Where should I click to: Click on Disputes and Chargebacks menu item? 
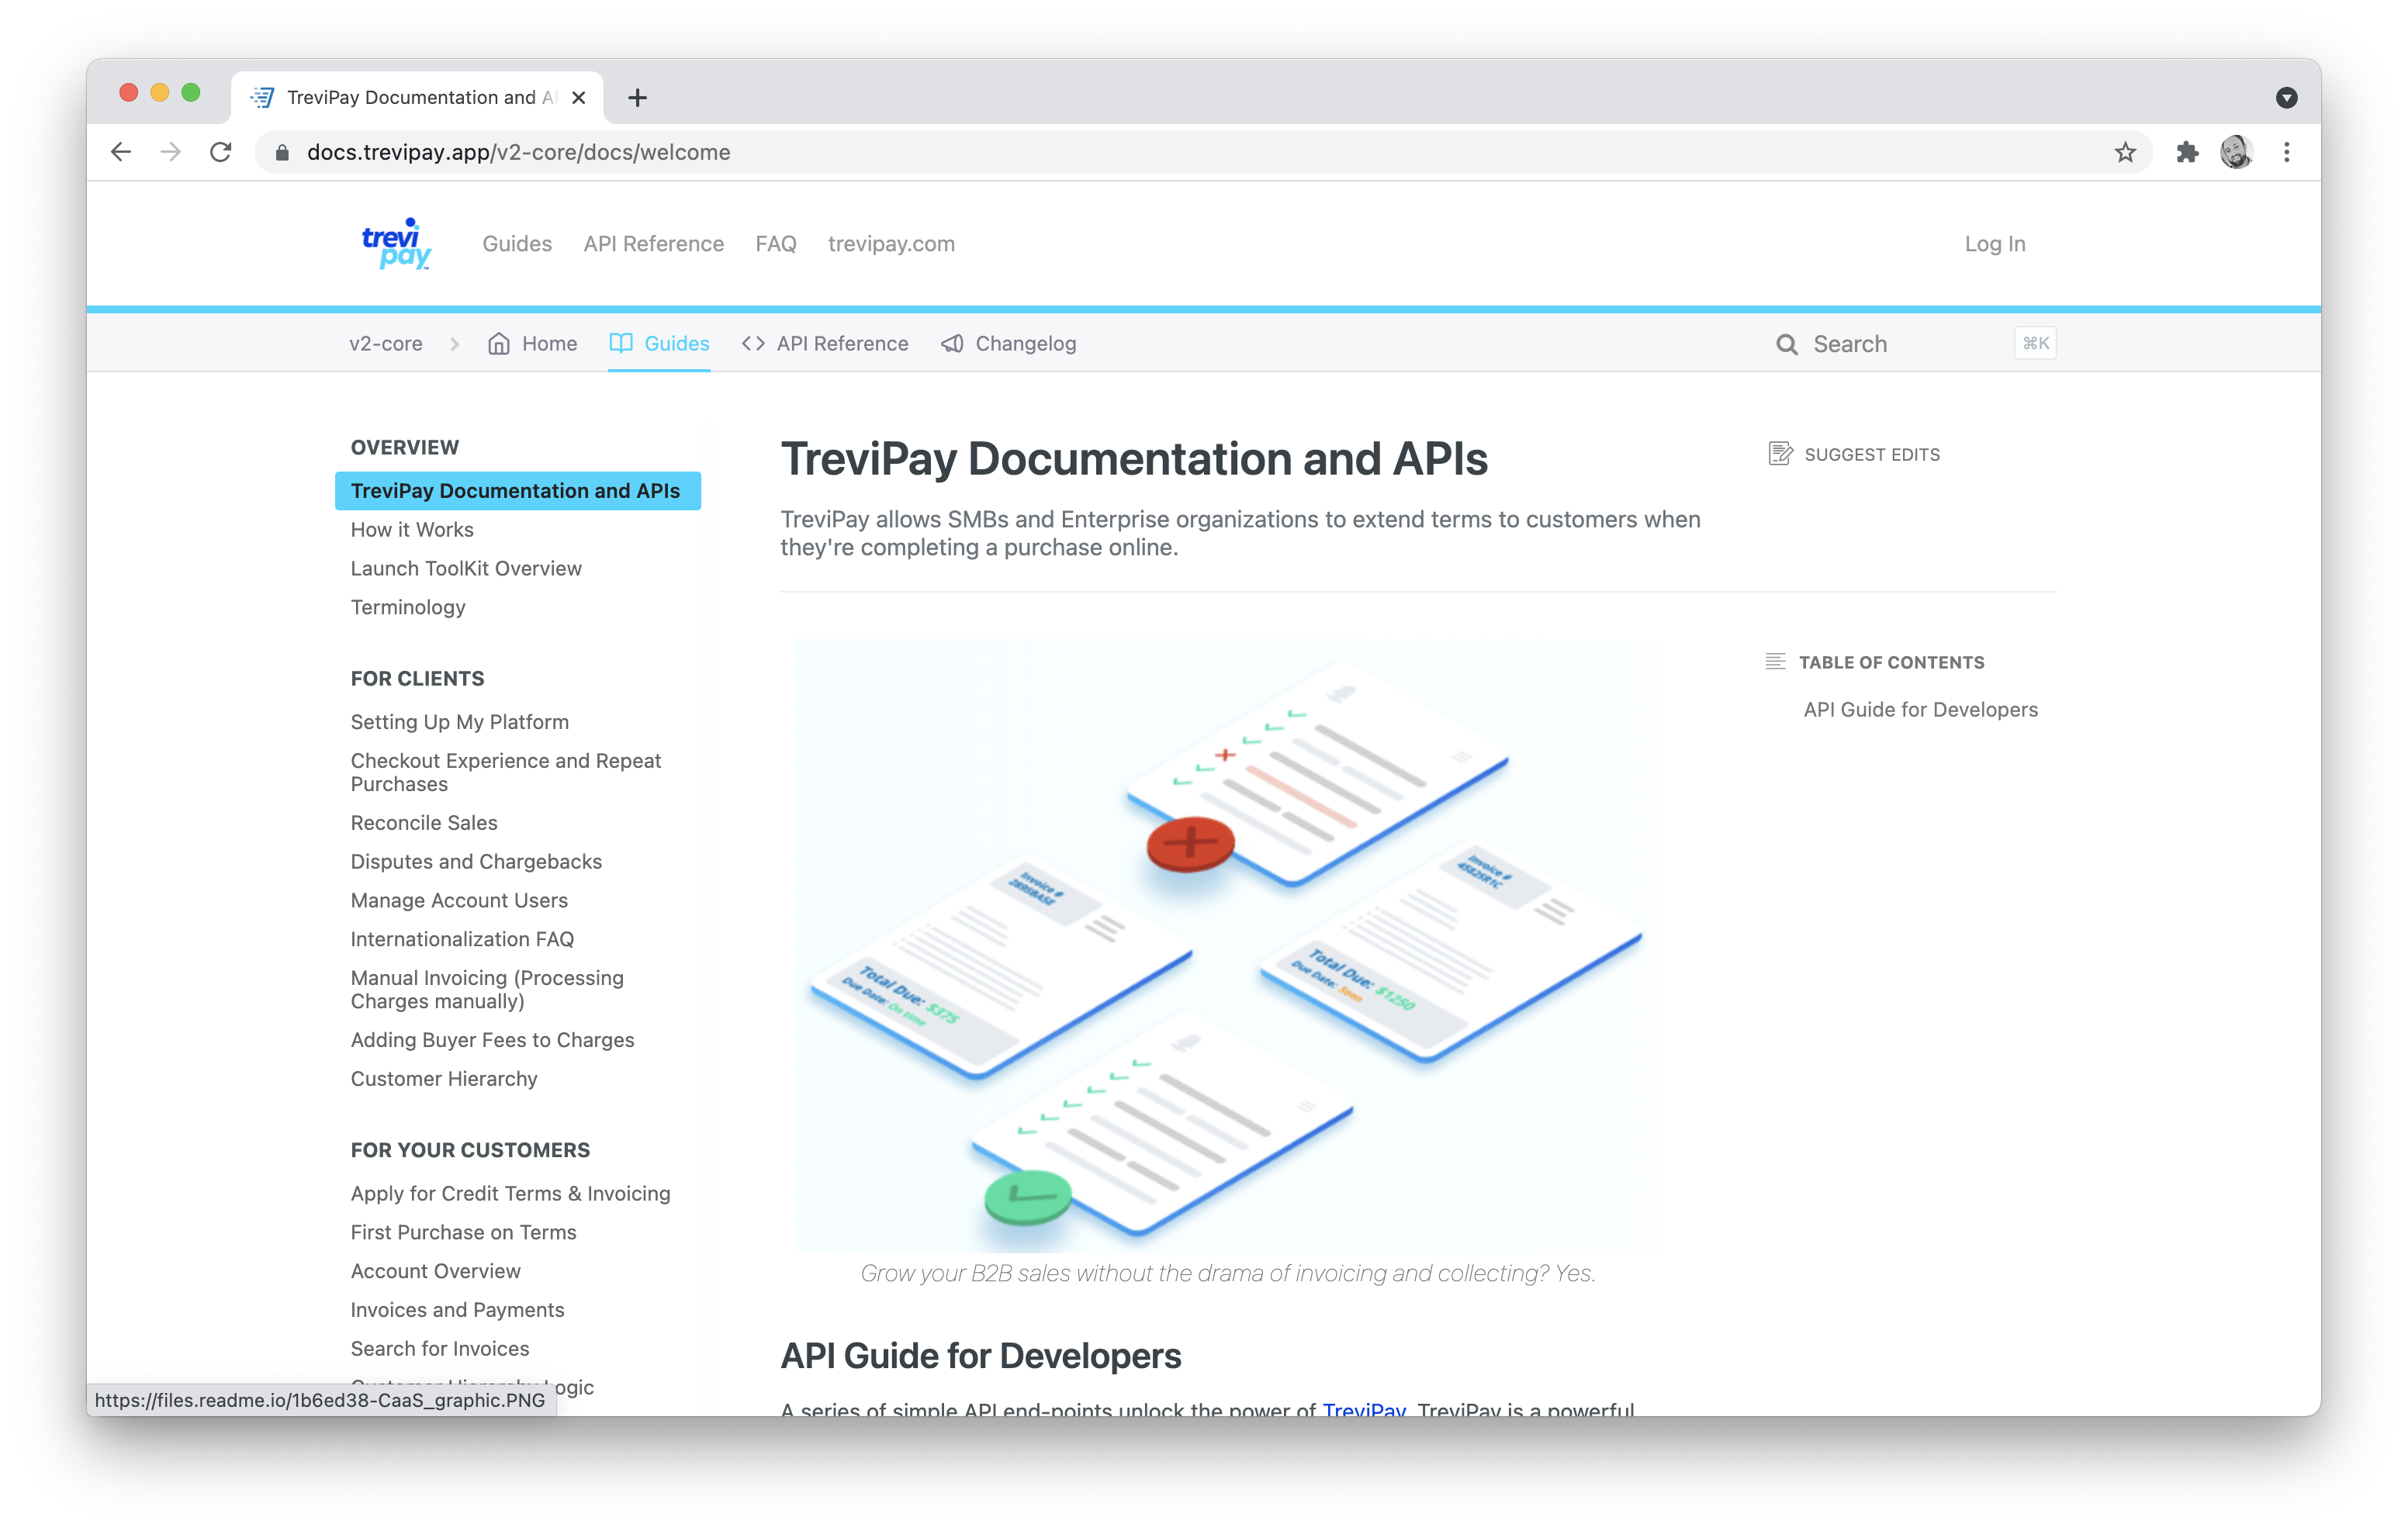click(477, 861)
